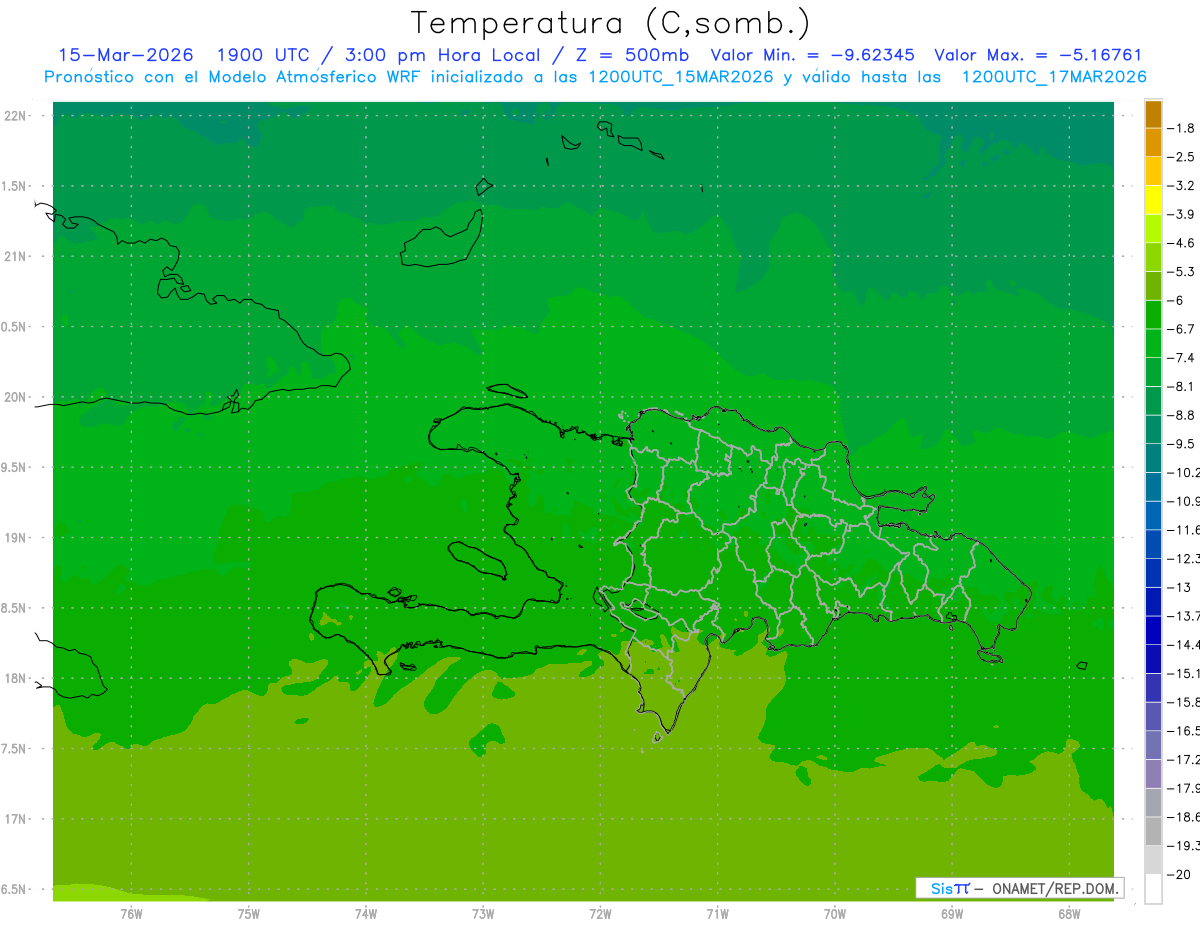This screenshot has height=927, width=1200.
Task: Click the gray swatch between -18.6 and -19.3
Action: pos(1153,831)
